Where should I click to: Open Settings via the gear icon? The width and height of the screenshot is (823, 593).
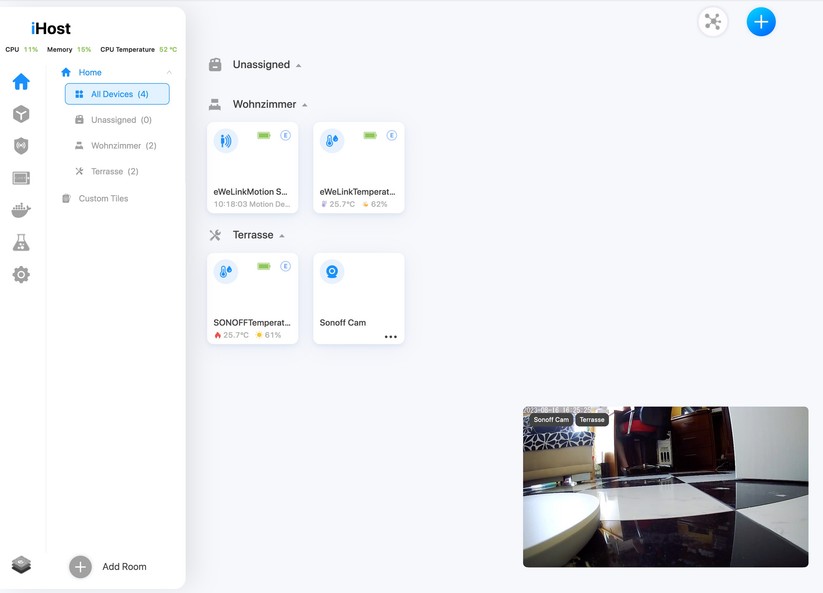click(x=20, y=274)
